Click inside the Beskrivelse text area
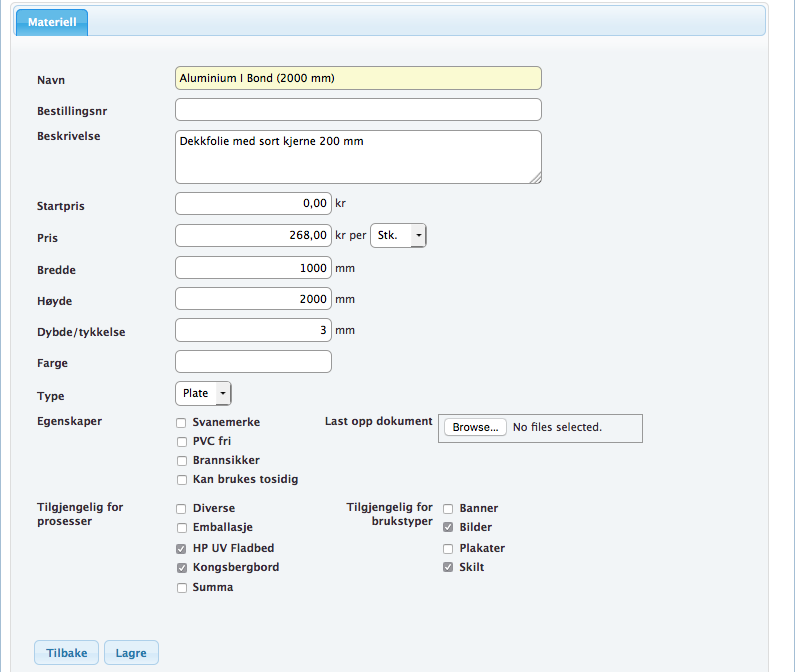 point(358,157)
